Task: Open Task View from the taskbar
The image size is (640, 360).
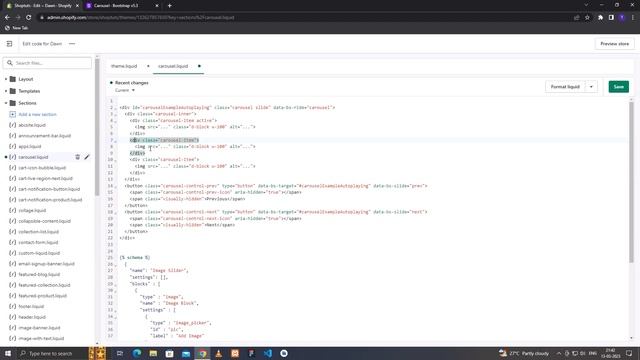Action: pos(120,353)
